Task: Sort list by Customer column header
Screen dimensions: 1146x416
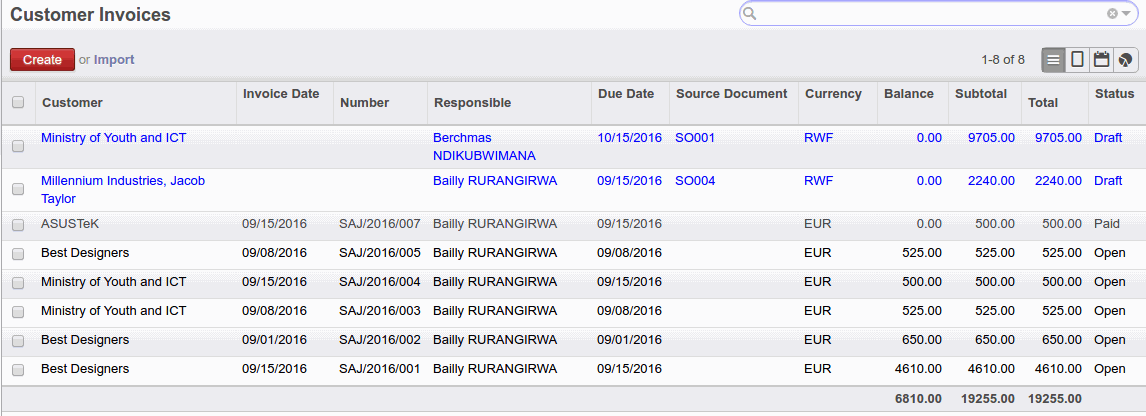Action: [x=72, y=103]
